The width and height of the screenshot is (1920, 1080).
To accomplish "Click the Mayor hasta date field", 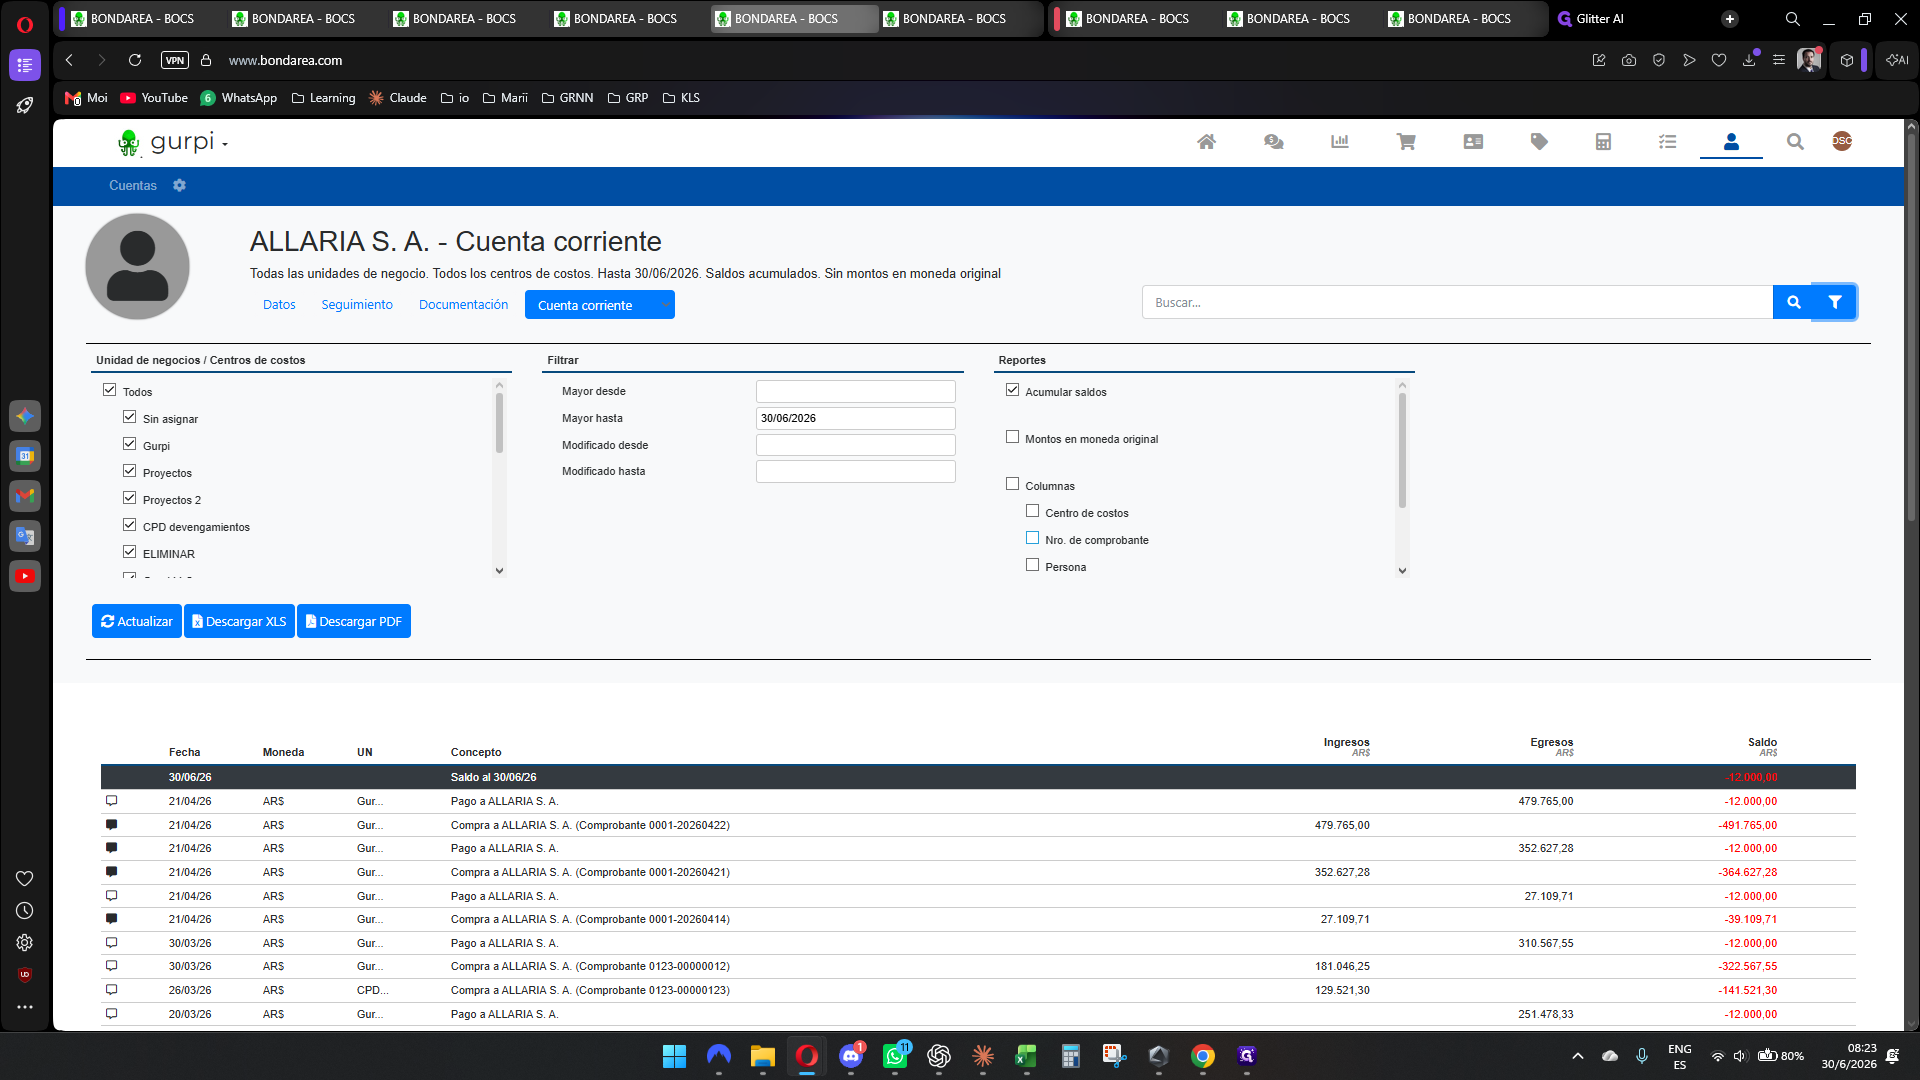I will click(x=855, y=418).
